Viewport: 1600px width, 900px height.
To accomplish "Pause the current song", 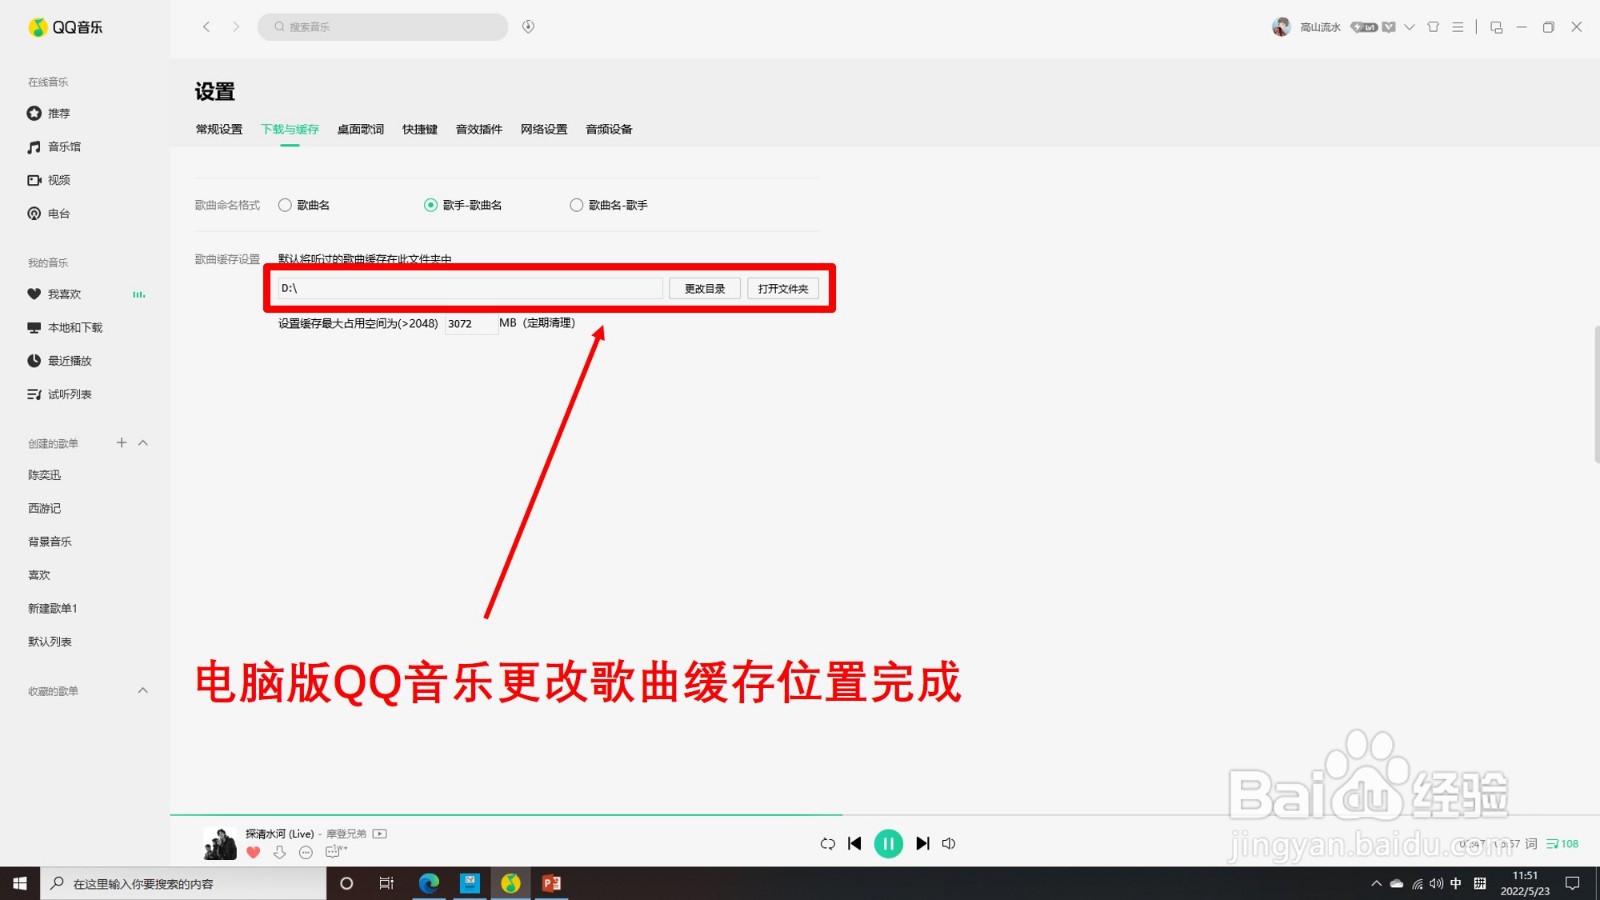I will pyautogui.click(x=888, y=844).
